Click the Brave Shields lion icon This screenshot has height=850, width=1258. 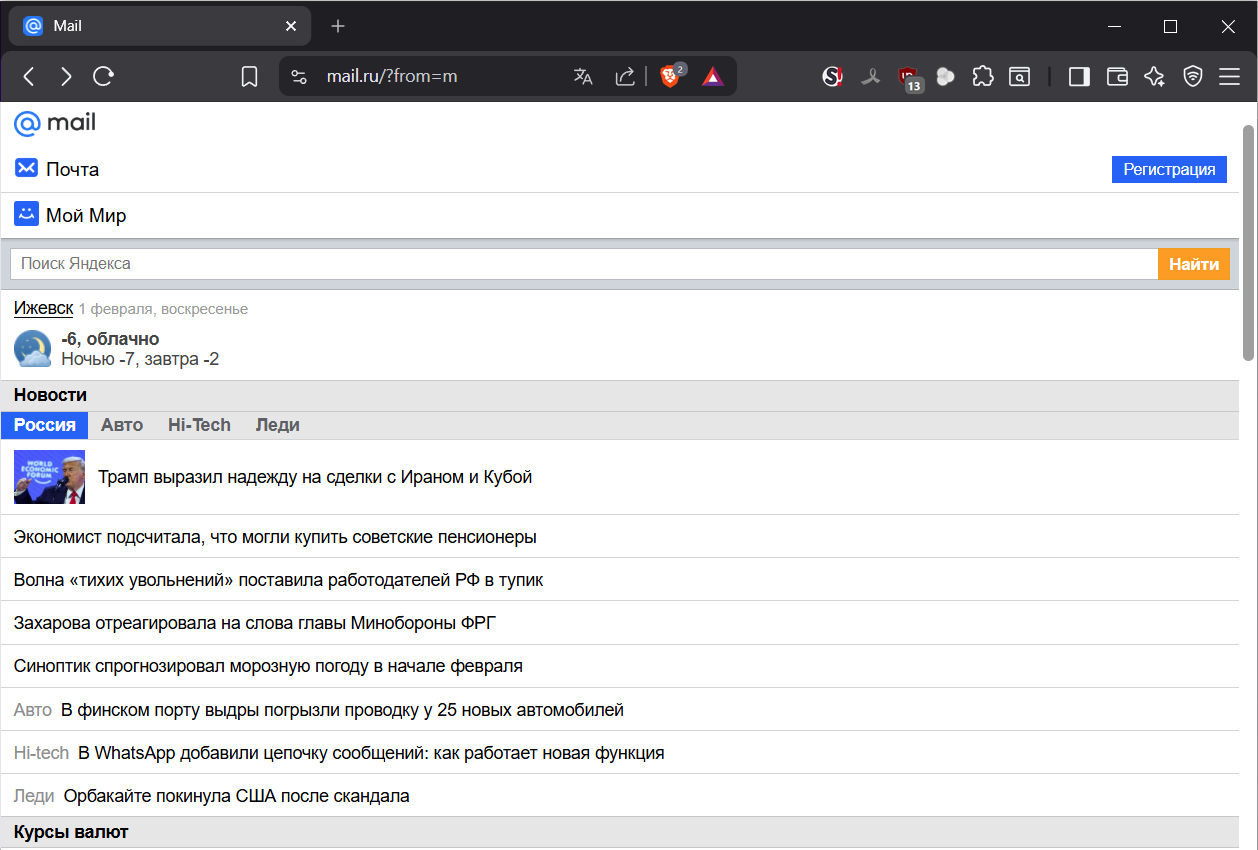(670, 76)
